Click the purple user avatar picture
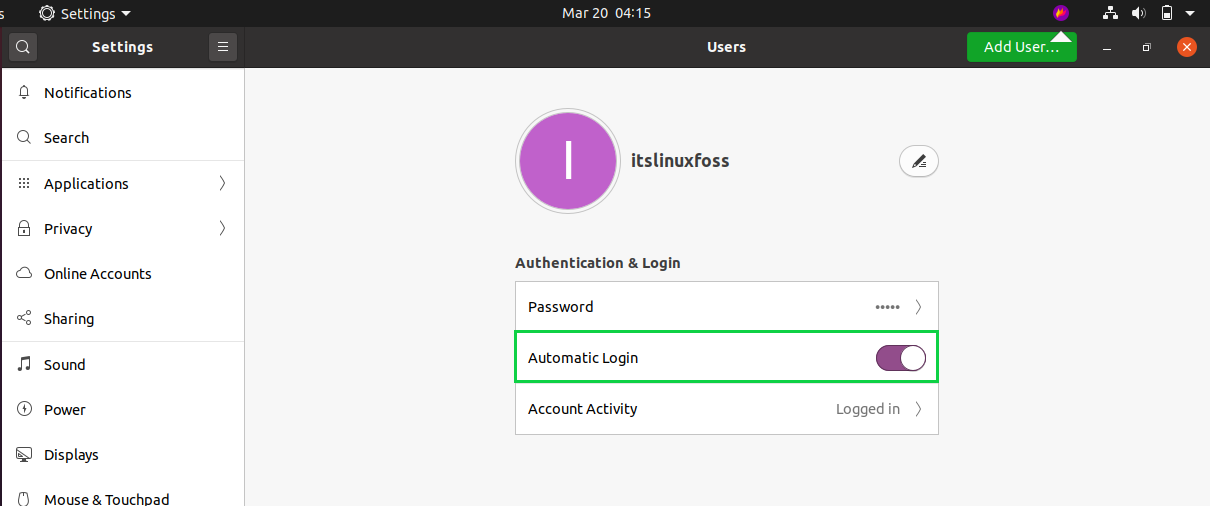This screenshot has height=506, width=1210. tap(568, 161)
